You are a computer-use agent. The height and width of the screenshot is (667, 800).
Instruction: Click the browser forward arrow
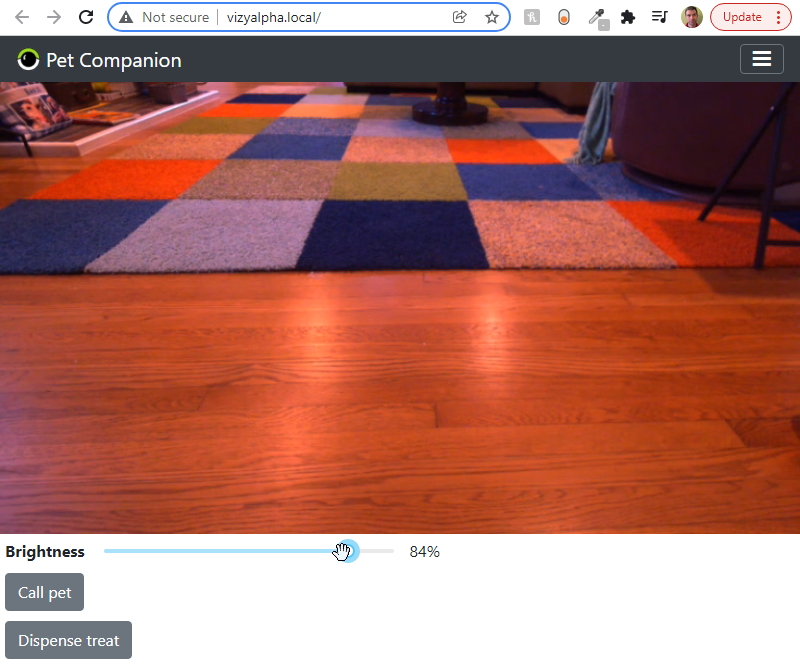tap(54, 17)
